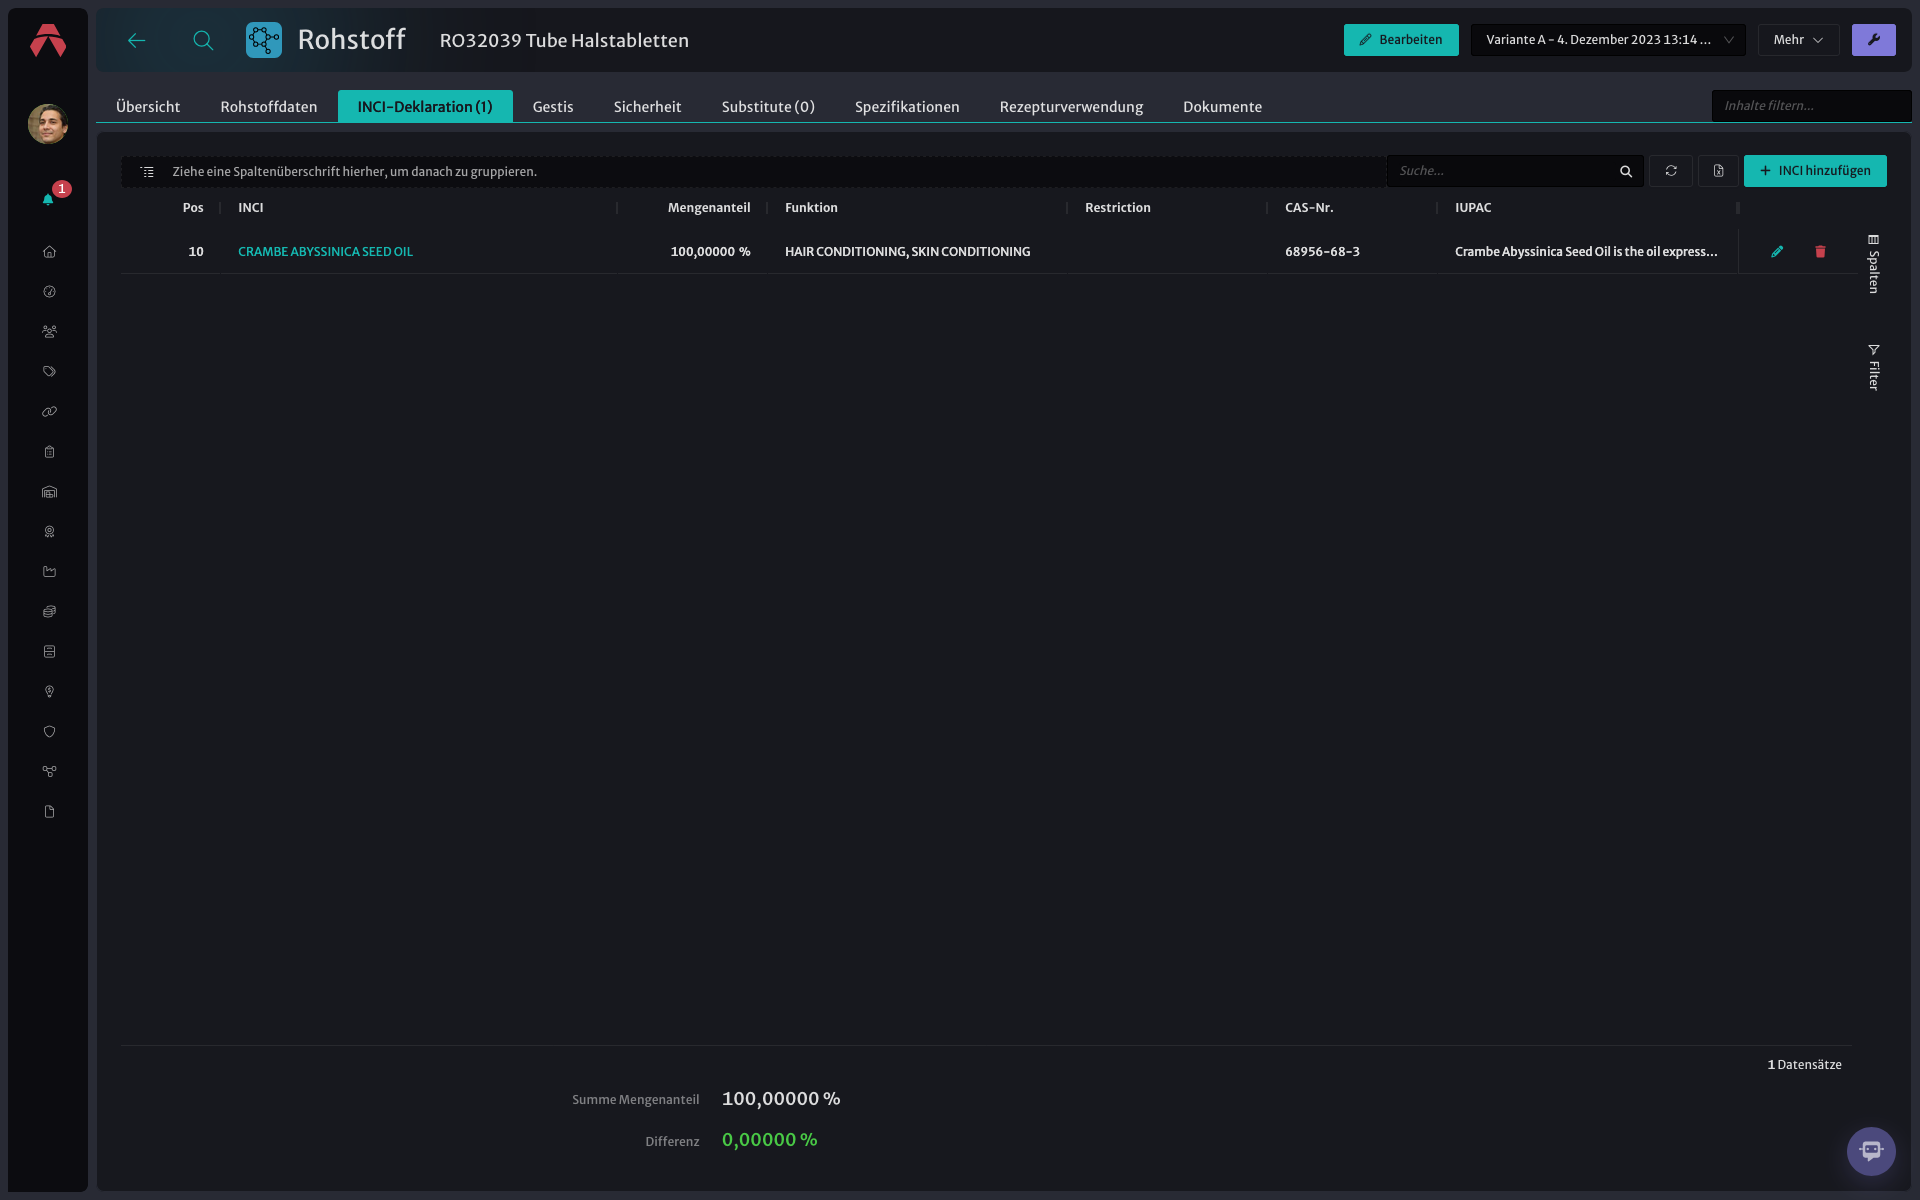Open the Dokumente tab
Screen dimensions: 1920x1200
coord(1222,106)
